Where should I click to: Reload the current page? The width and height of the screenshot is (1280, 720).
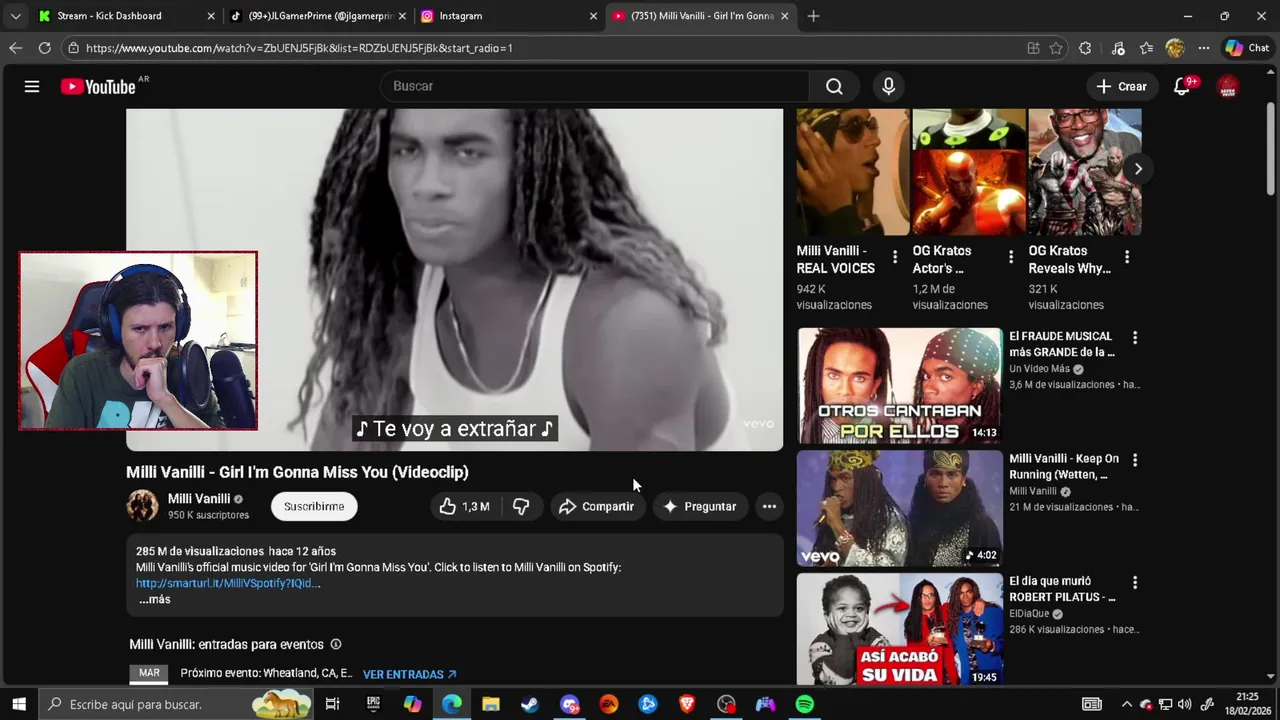click(44, 48)
